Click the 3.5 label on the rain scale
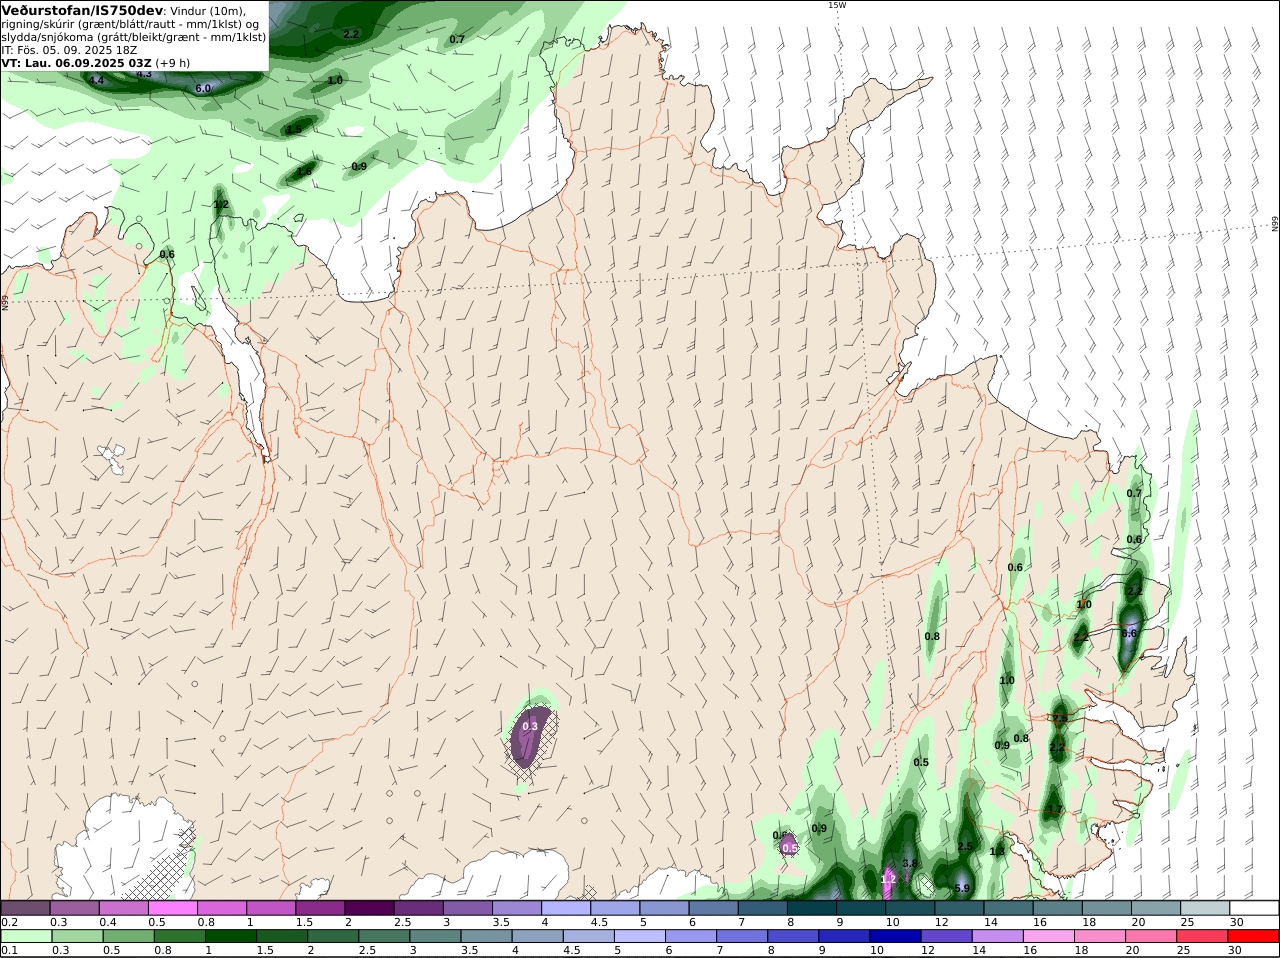Viewport: 1280px width, 958px height. (469, 950)
